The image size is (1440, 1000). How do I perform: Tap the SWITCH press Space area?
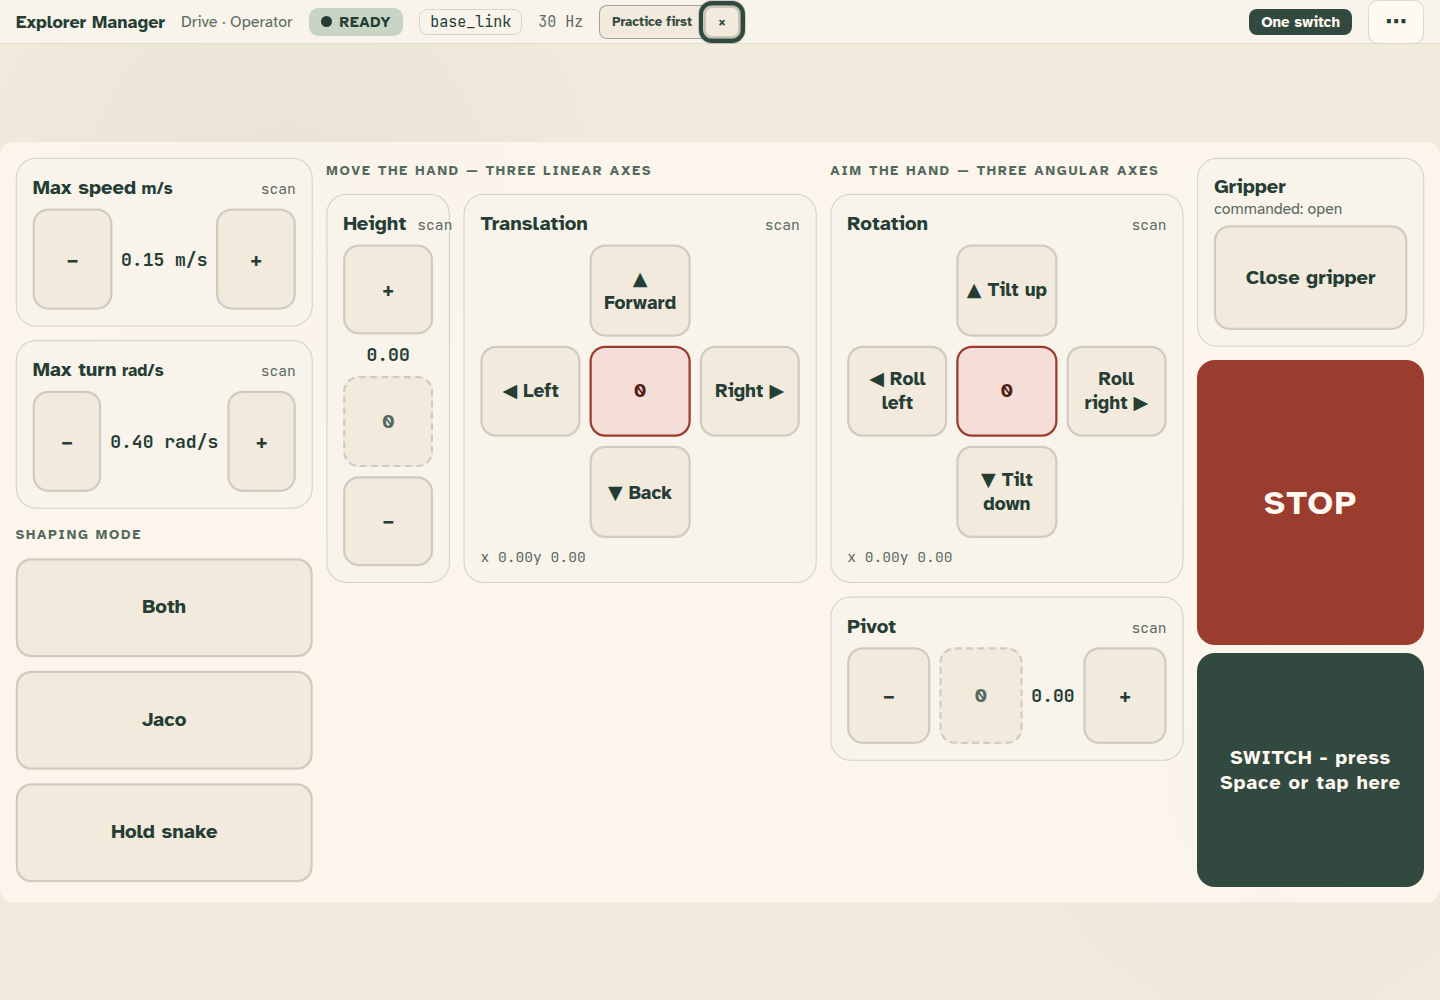(x=1310, y=770)
